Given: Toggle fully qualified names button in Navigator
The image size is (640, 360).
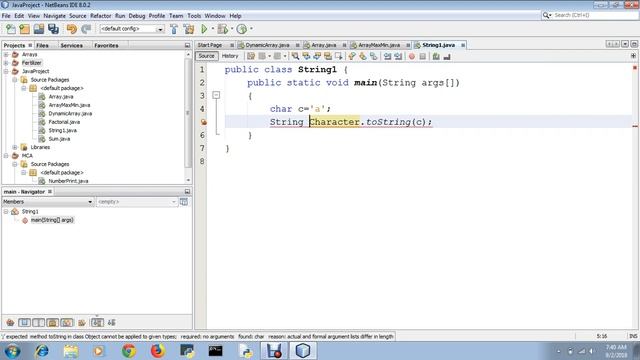Looking at the screenshot, I should pos(82,323).
